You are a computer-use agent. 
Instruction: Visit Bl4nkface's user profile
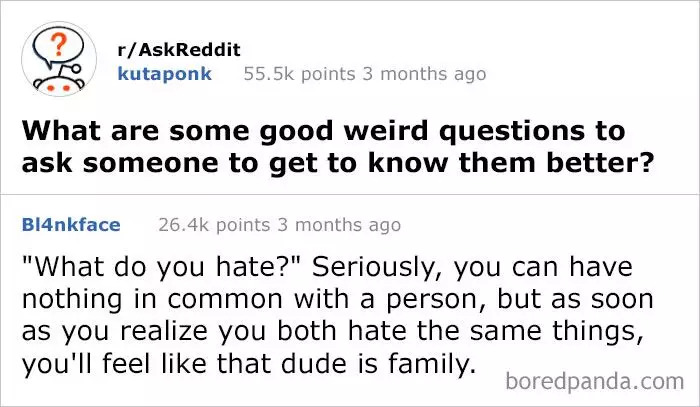click(70, 225)
